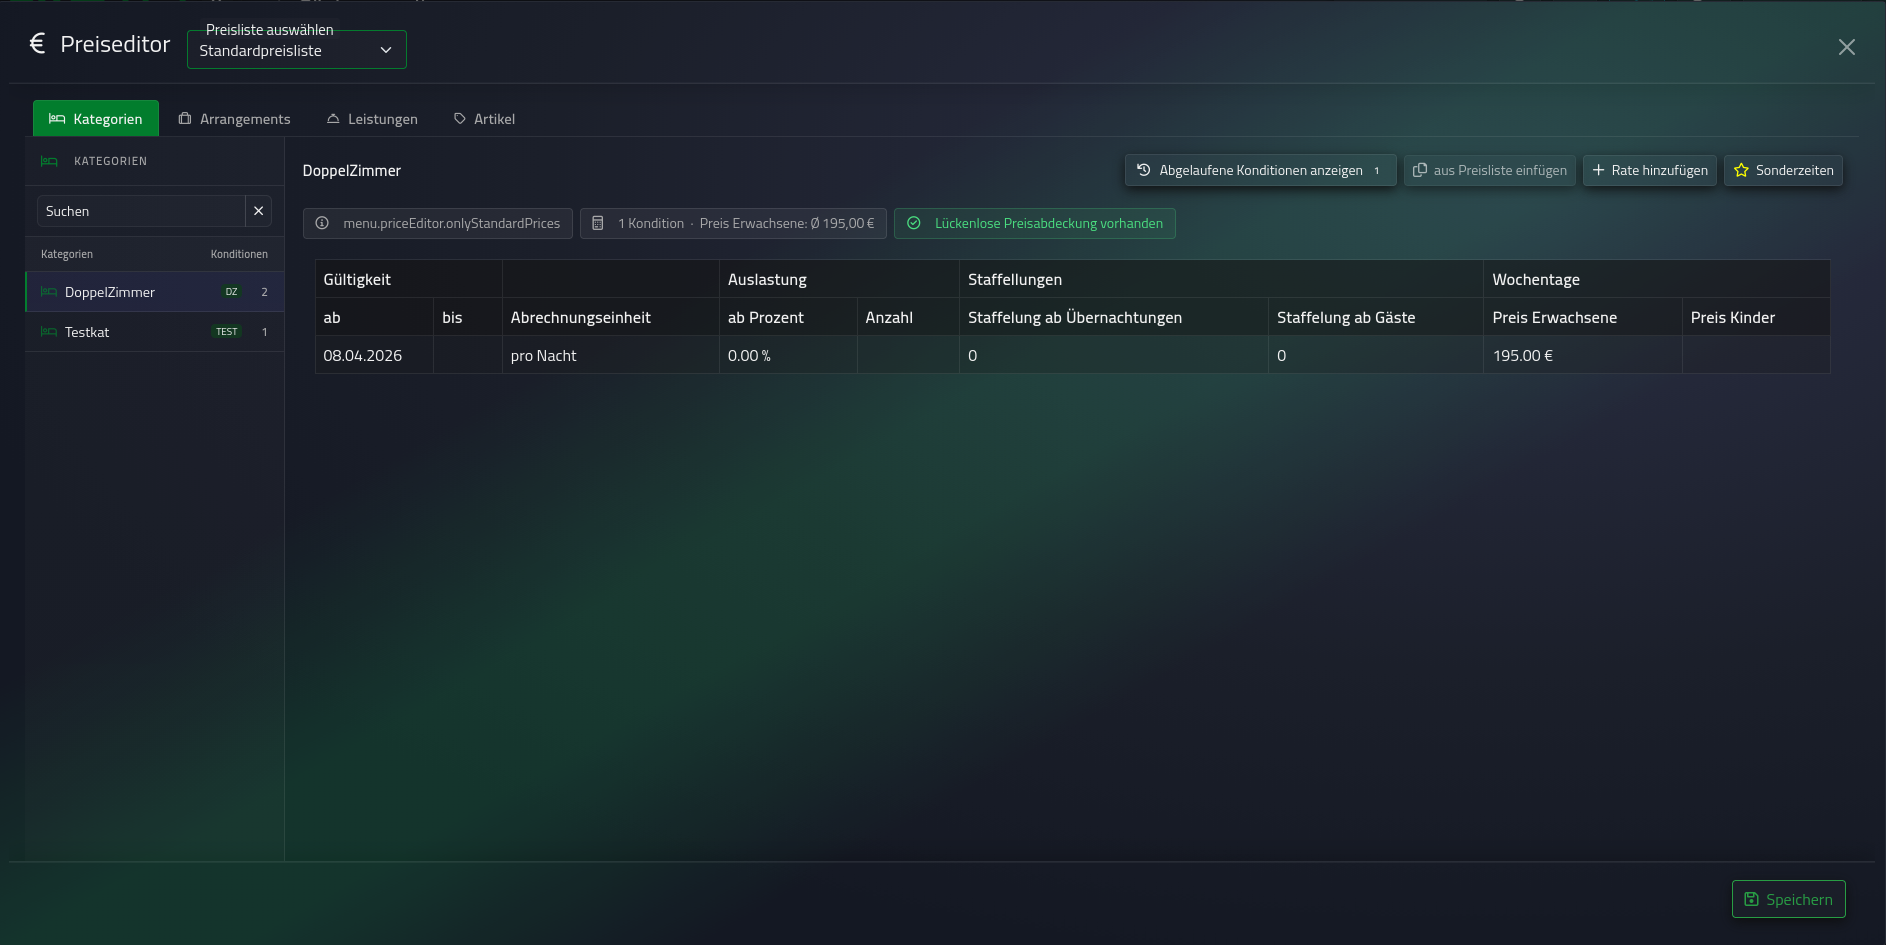This screenshot has width=1886, height=945.
Task: Click the TEST badge on Testkat
Action: coord(227,332)
